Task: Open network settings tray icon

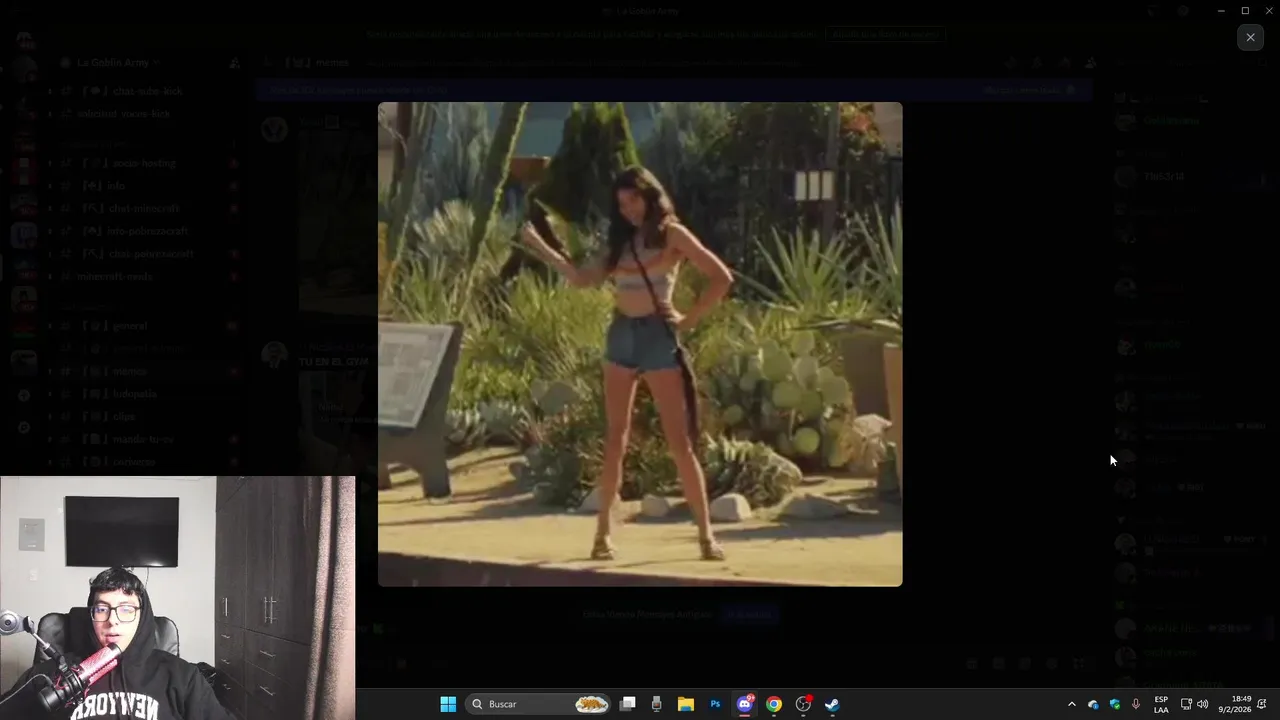Action: pos(1186,704)
